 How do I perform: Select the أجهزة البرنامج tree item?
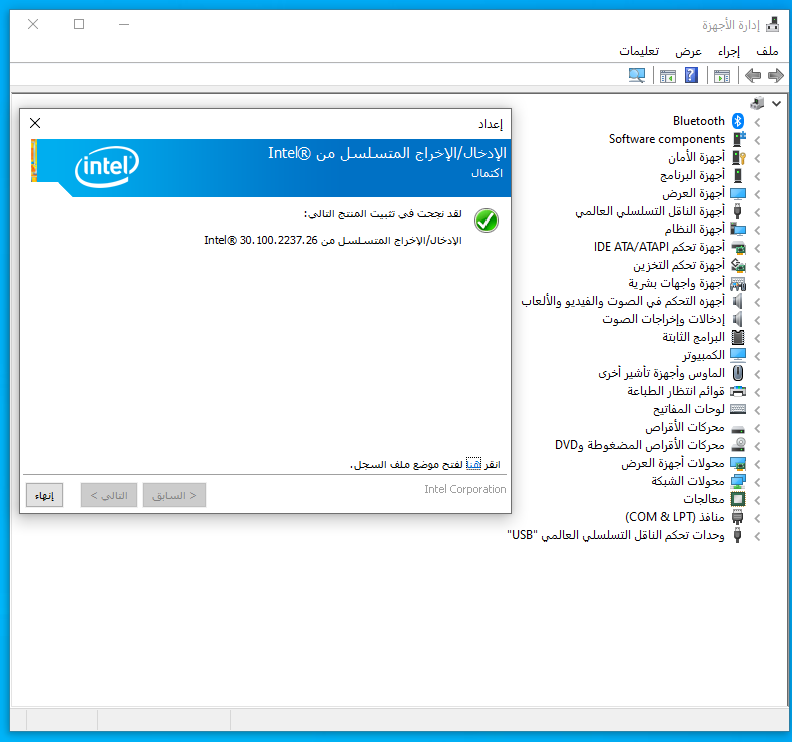click(x=692, y=175)
